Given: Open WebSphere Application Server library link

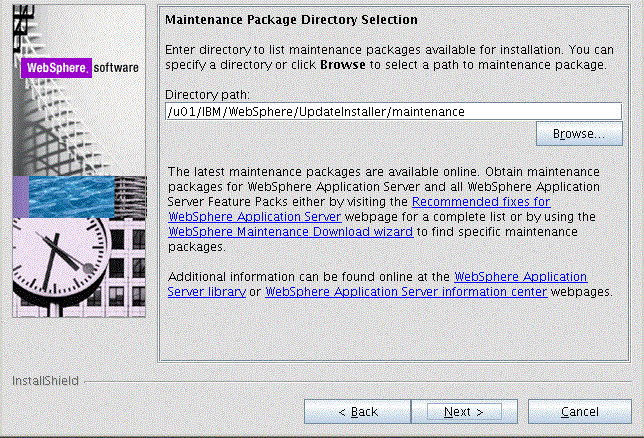Looking at the screenshot, I should pyautogui.click(x=520, y=277).
